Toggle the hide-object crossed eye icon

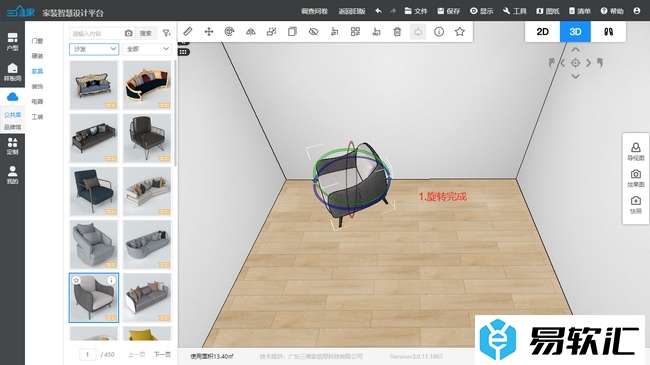(x=313, y=32)
